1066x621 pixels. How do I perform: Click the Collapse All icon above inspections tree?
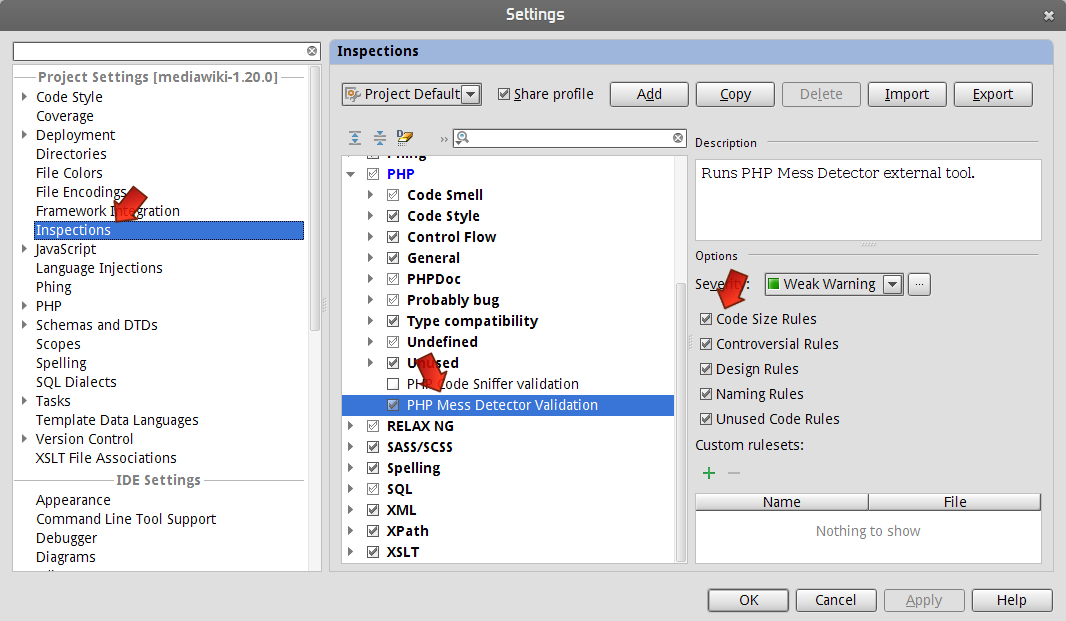(379, 138)
